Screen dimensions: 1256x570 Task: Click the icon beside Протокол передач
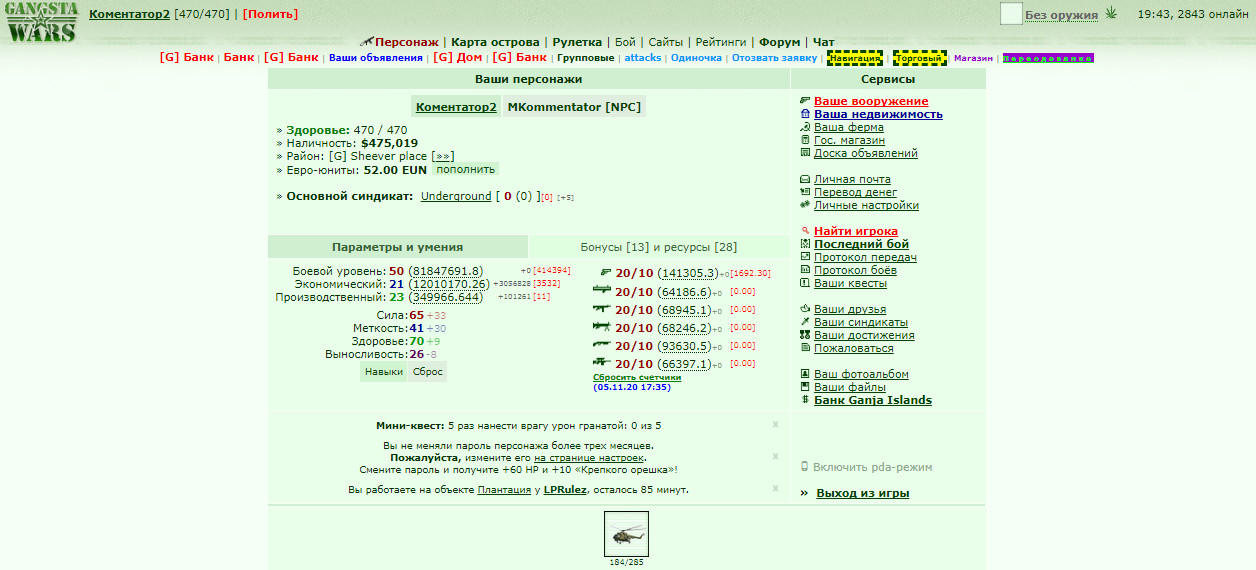pyautogui.click(x=805, y=257)
